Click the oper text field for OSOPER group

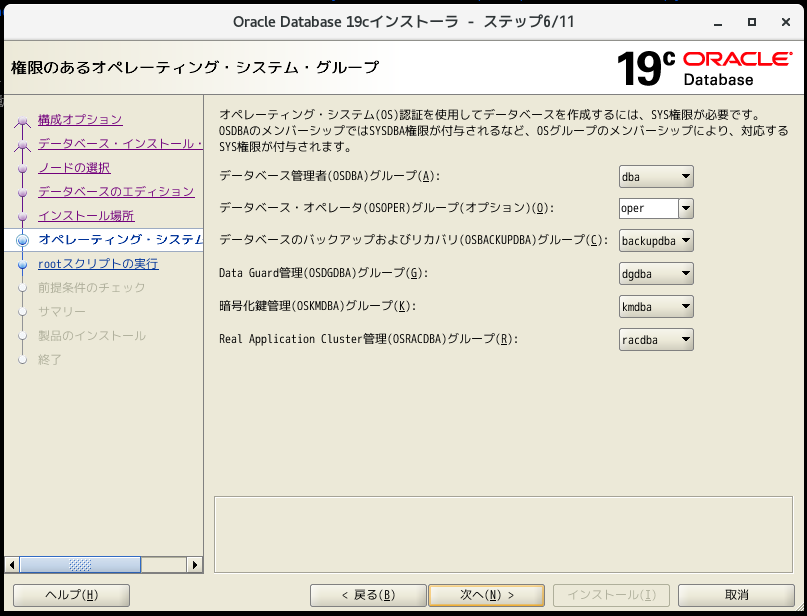point(648,208)
